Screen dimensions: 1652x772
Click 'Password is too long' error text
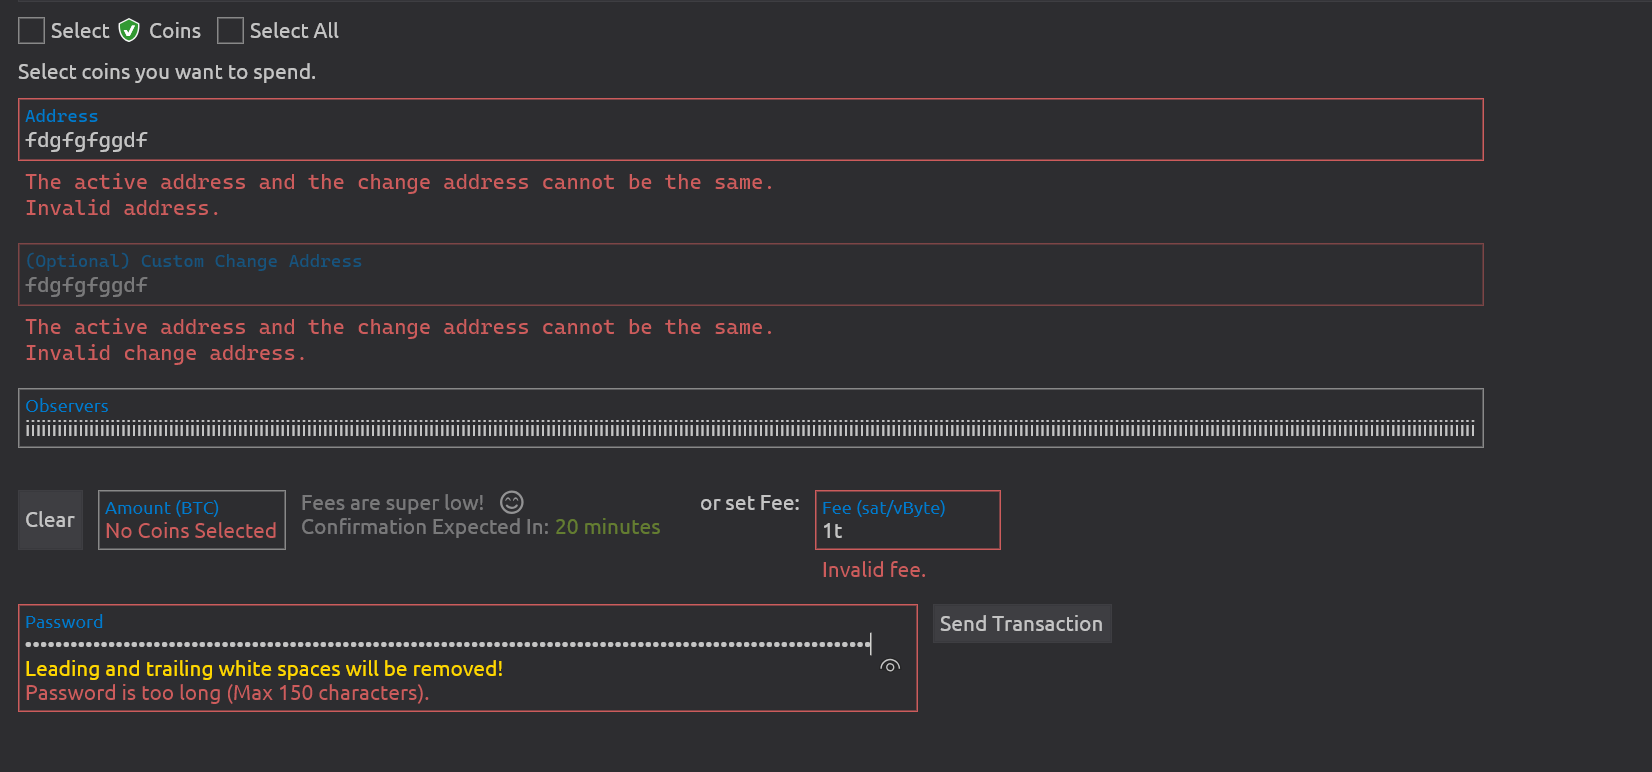pyautogui.click(x=227, y=693)
